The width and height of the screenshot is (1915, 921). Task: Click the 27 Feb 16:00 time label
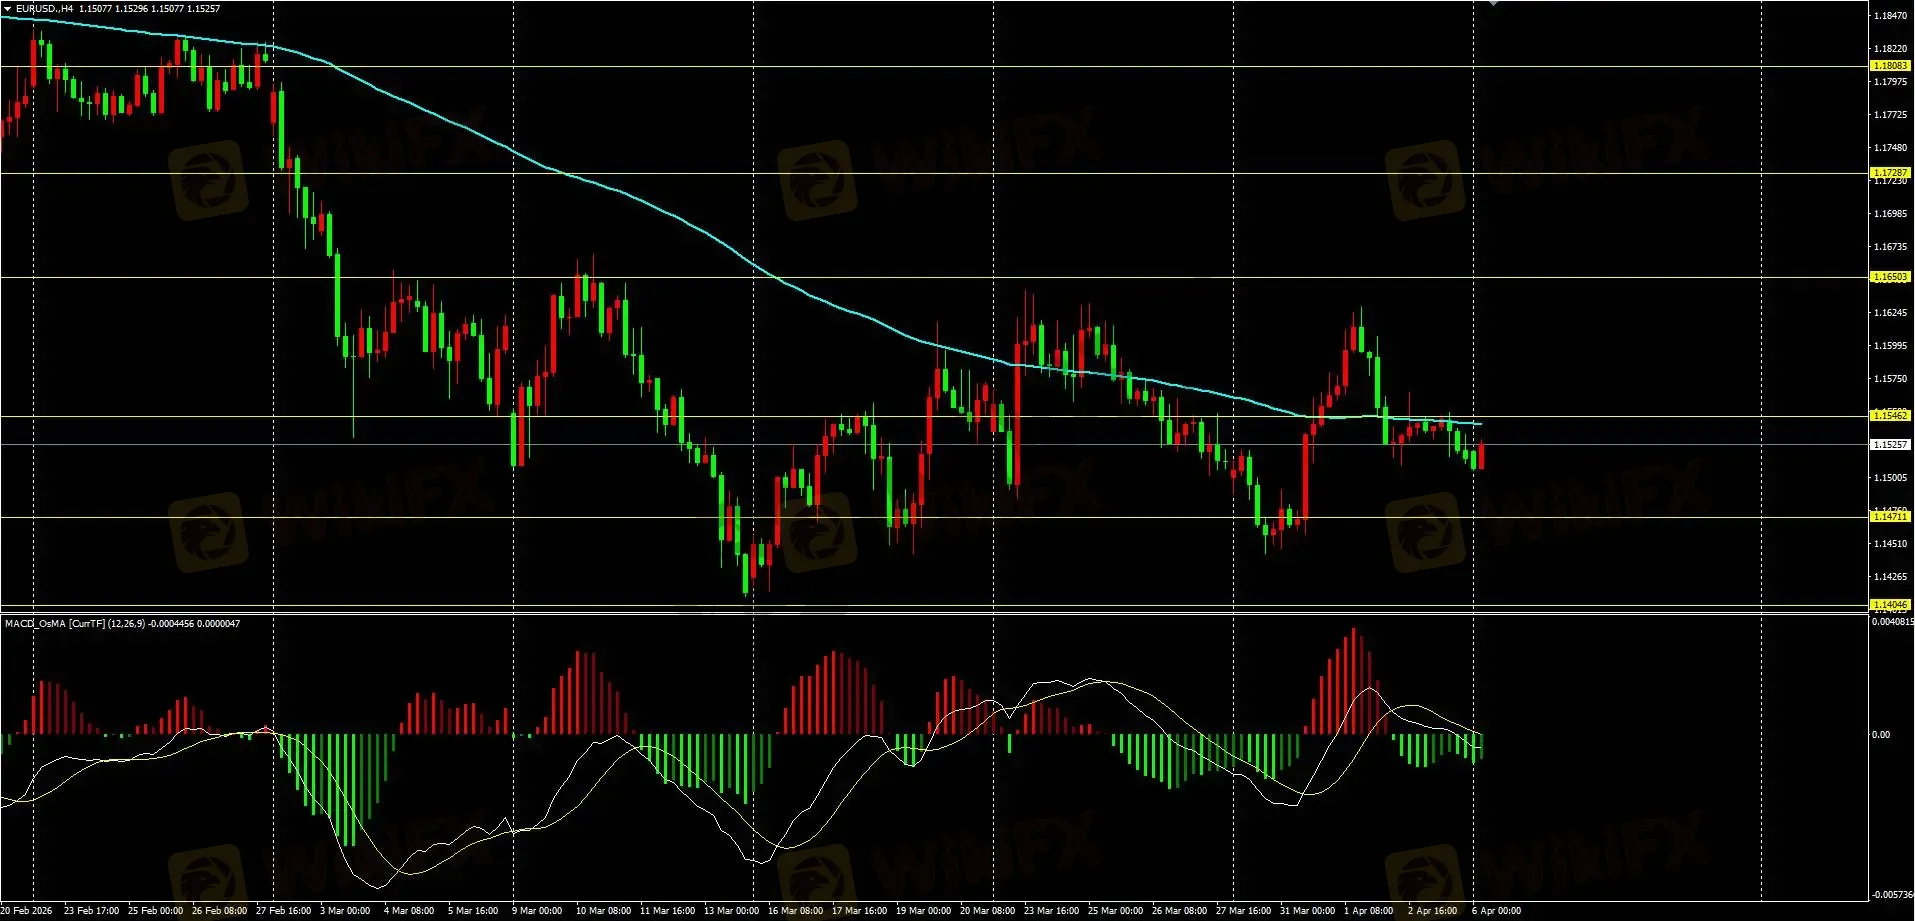283,911
